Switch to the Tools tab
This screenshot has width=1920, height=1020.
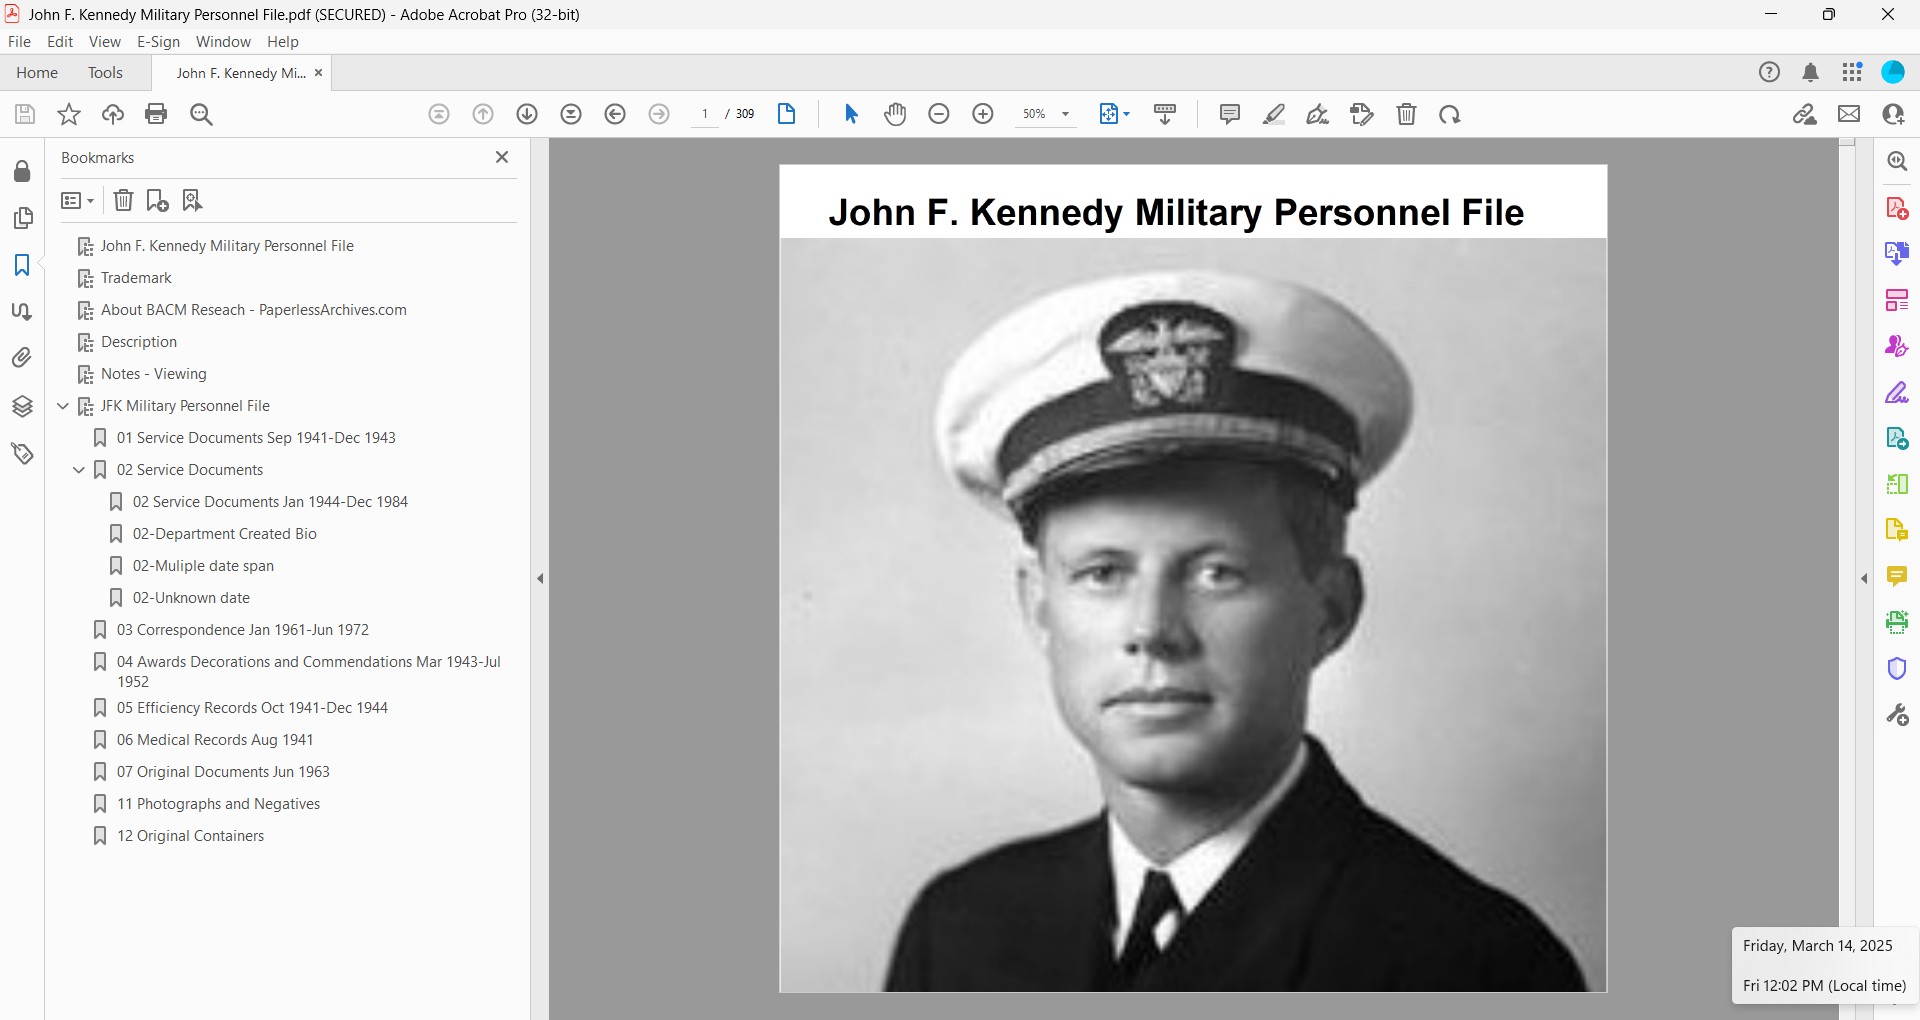[105, 72]
